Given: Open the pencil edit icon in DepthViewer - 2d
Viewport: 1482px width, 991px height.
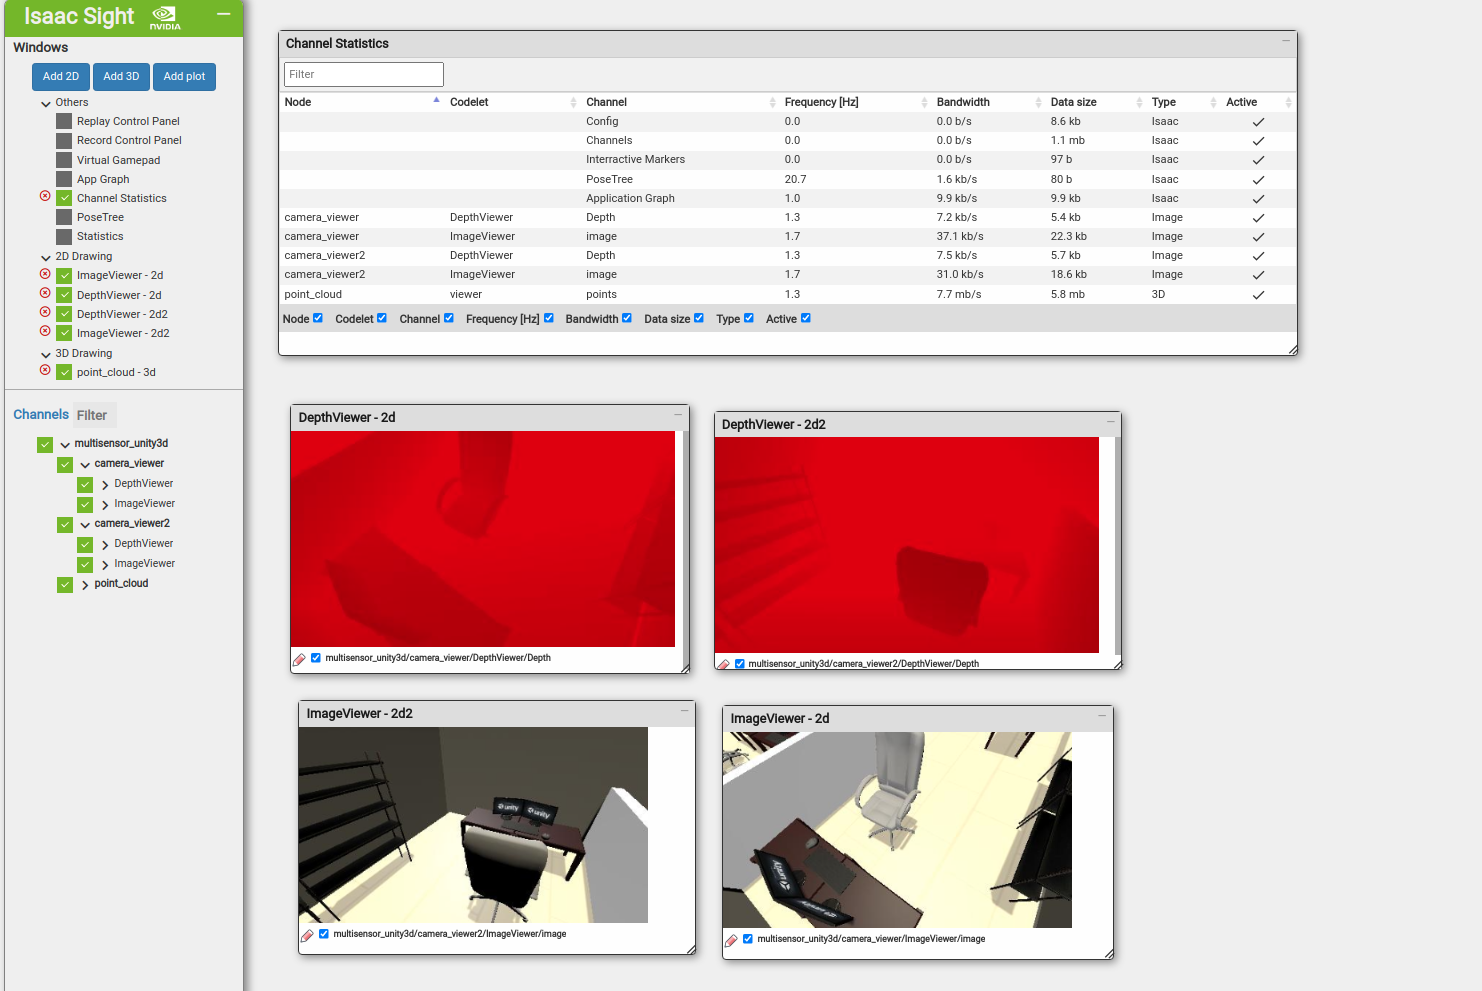Looking at the screenshot, I should 299,658.
